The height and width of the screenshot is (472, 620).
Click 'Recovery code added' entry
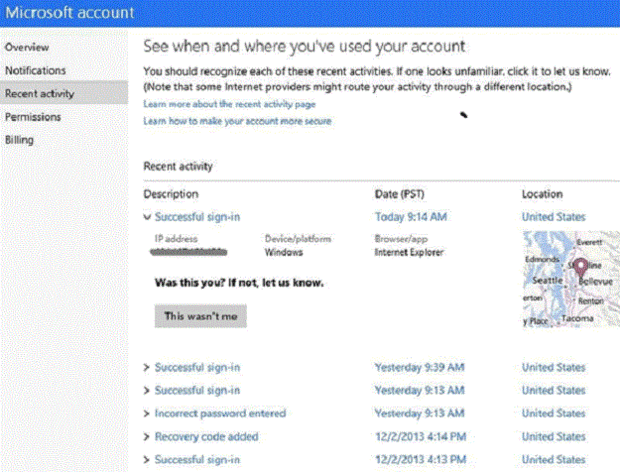pos(206,437)
